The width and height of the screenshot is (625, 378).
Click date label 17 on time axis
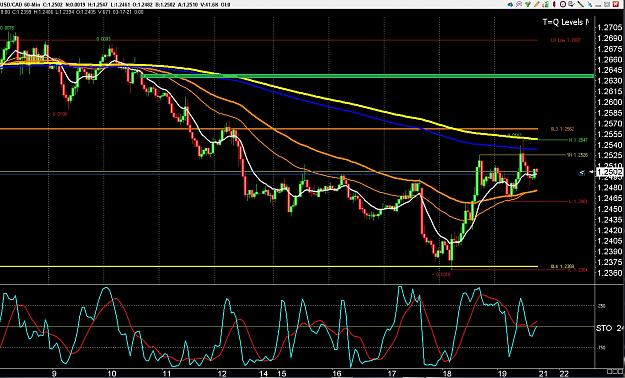392,374
